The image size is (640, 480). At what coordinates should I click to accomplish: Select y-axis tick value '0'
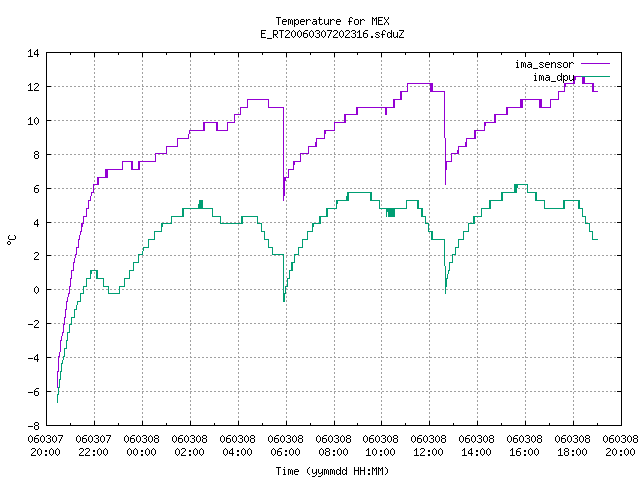[36, 290]
